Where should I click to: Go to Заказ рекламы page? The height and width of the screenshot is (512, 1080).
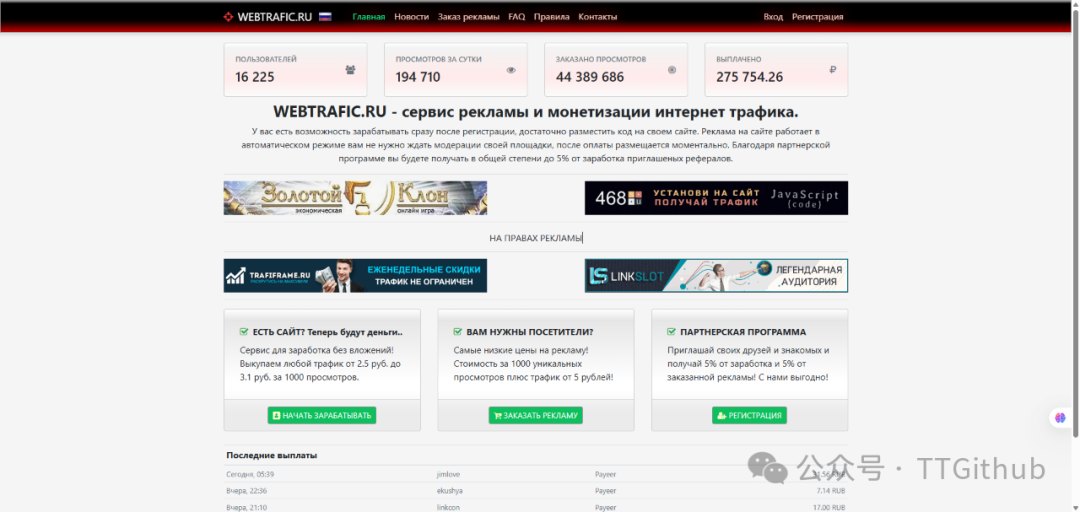[x=468, y=17]
